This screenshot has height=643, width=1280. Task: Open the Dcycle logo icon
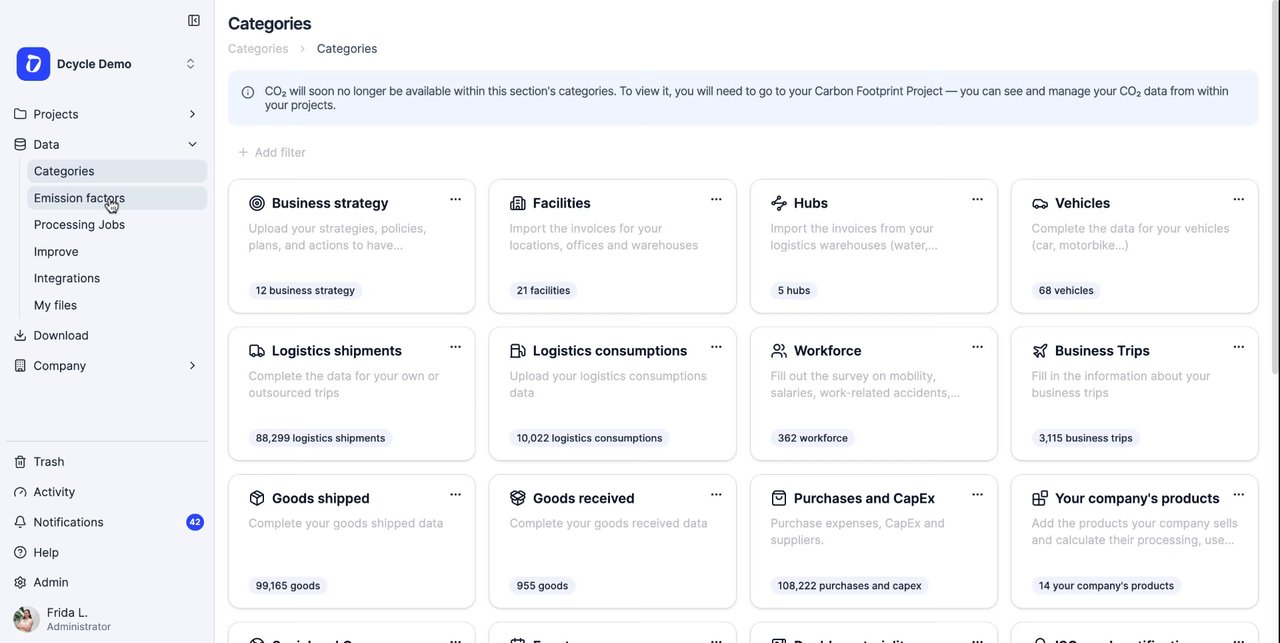(x=33, y=64)
